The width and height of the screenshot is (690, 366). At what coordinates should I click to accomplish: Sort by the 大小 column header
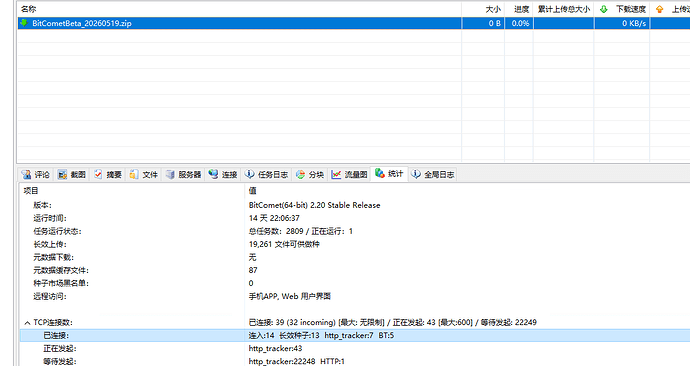493,9
